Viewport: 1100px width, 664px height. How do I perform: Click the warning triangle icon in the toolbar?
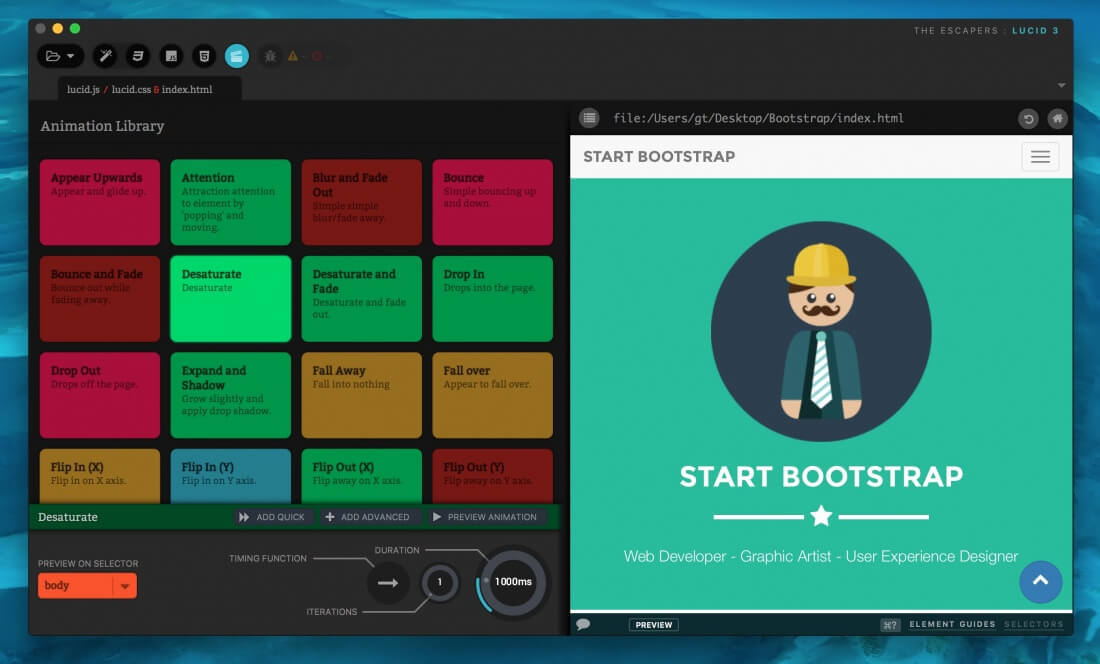pyautogui.click(x=293, y=57)
